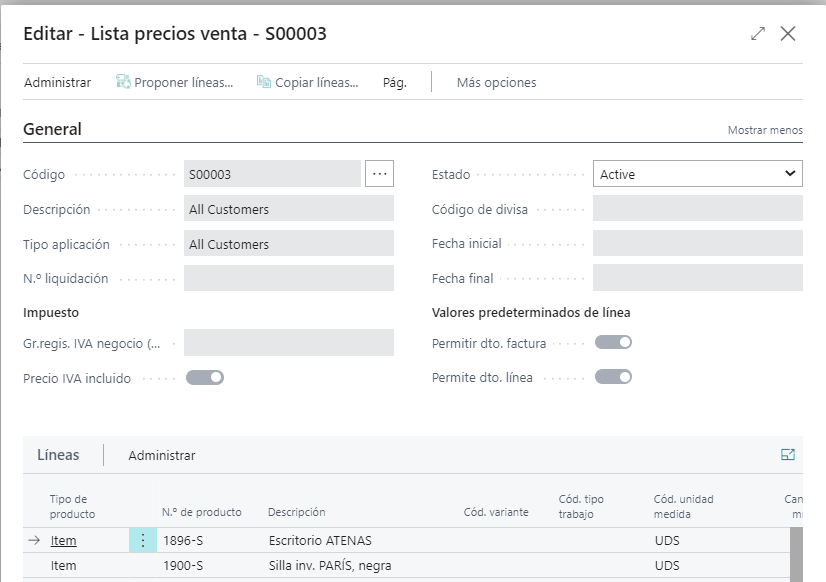Click the underlined Item link in first row
This screenshot has width=826, height=582.
tap(64, 541)
